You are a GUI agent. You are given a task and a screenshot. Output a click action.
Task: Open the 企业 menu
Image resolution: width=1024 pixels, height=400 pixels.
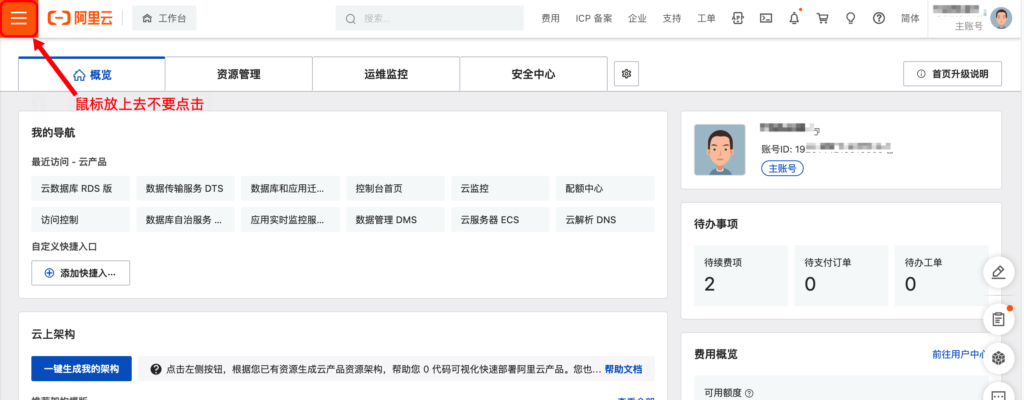637,18
